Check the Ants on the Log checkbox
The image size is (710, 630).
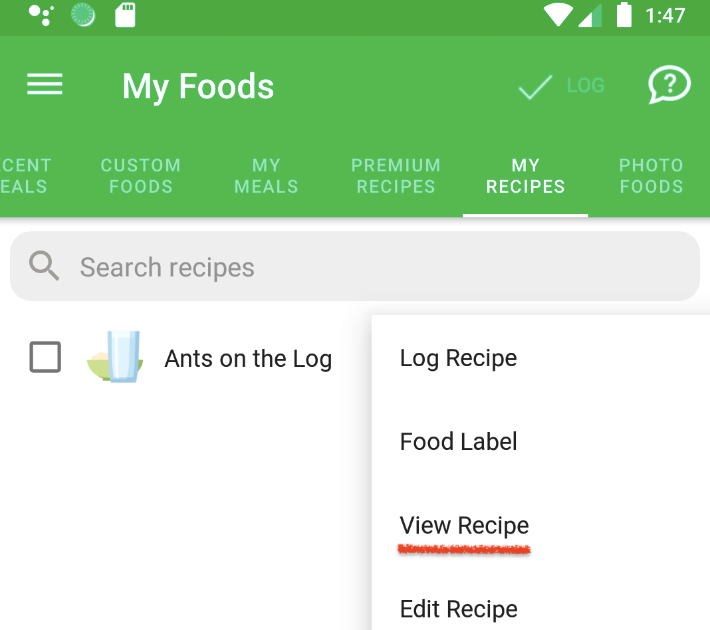(x=45, y=357)
